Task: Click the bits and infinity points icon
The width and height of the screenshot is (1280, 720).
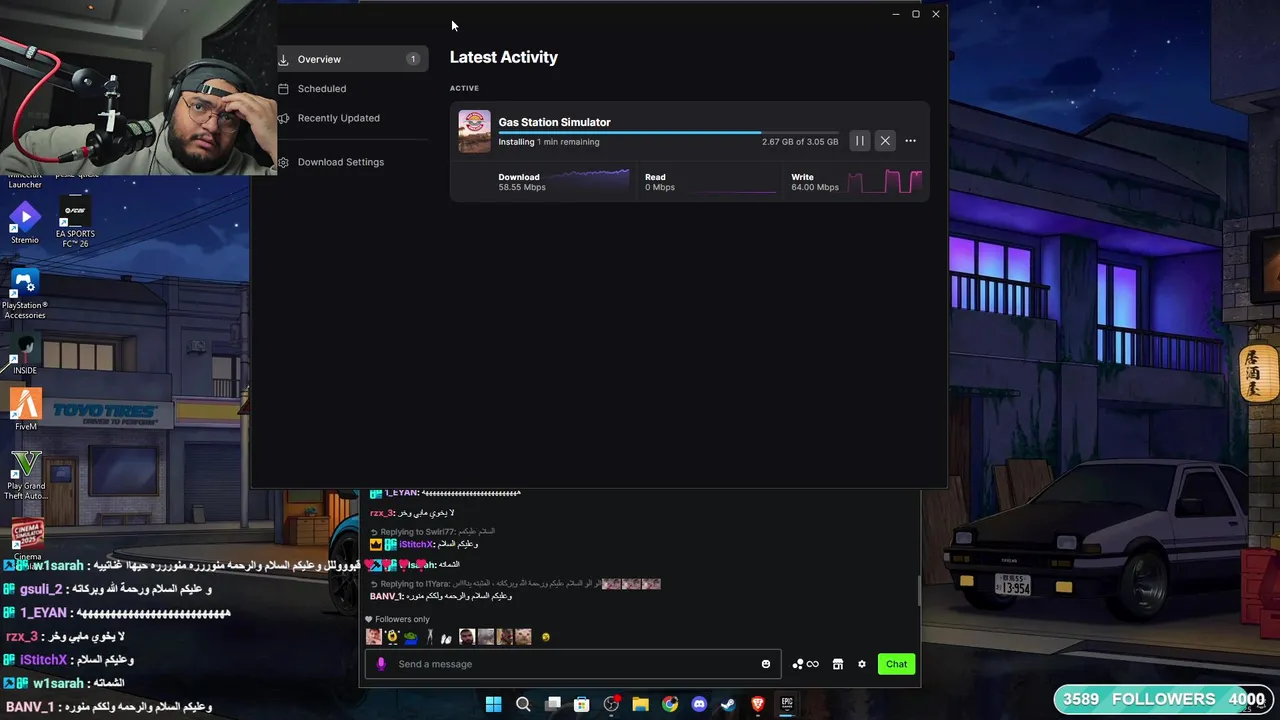Action: click(805, 664)
